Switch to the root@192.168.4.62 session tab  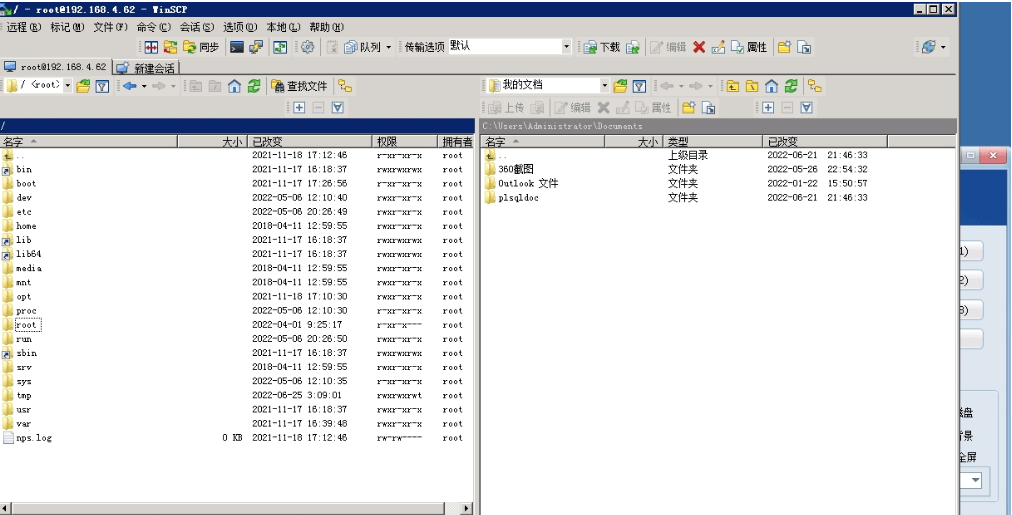pyautogui.click(x=56, y=67)
